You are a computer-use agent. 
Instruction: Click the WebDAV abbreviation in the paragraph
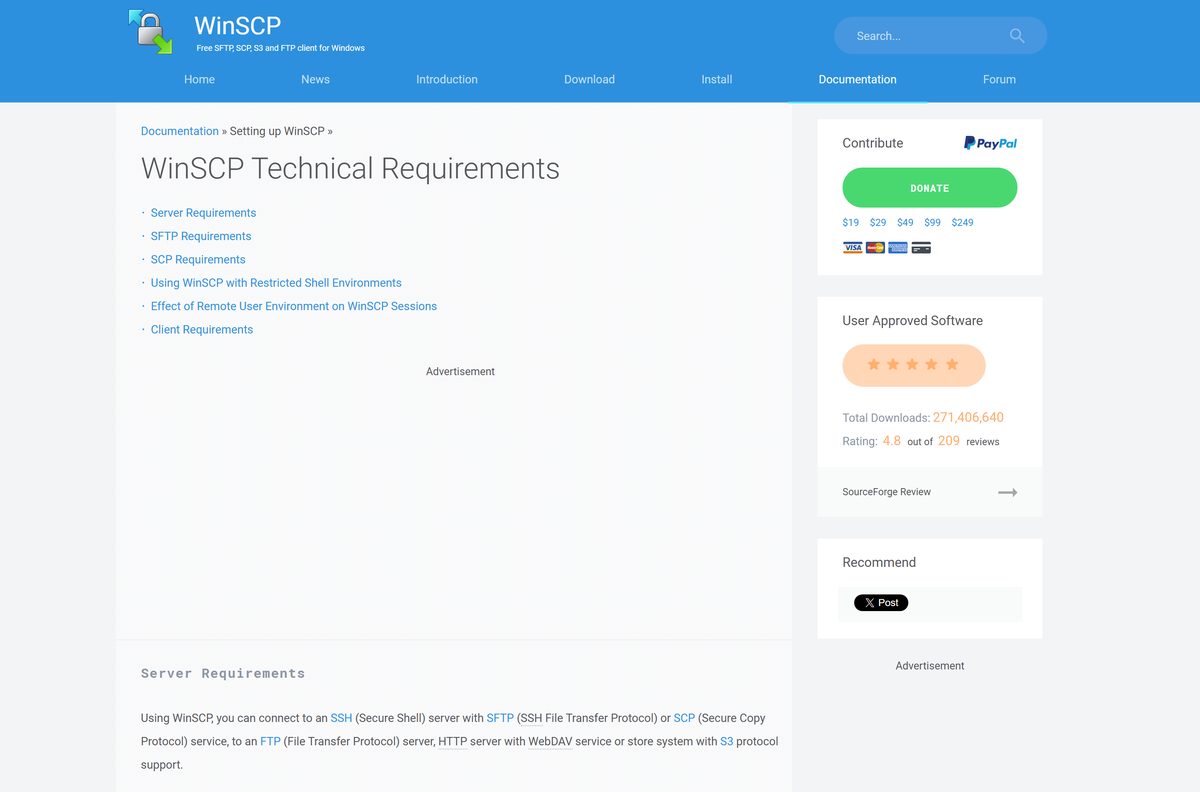tap(552, 741)
